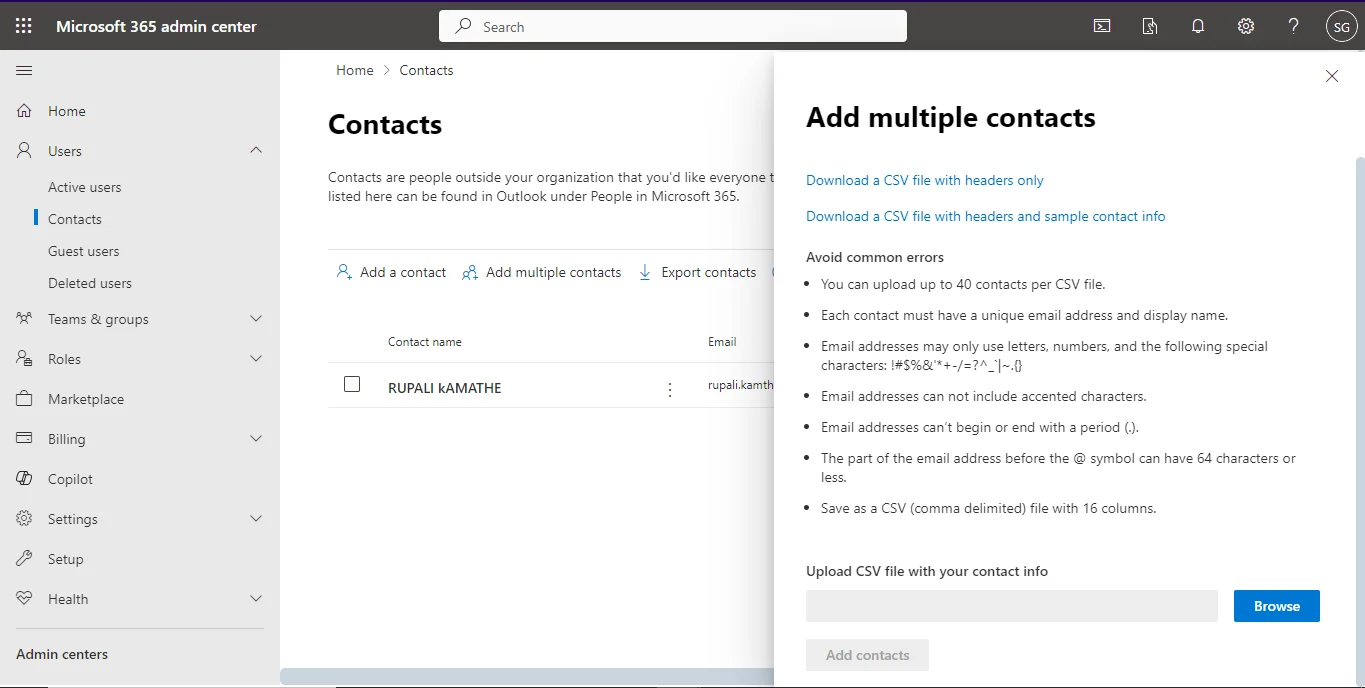Screen dimensions: 1365x688
Task: Click the Health heart icon
Action: 25,599
